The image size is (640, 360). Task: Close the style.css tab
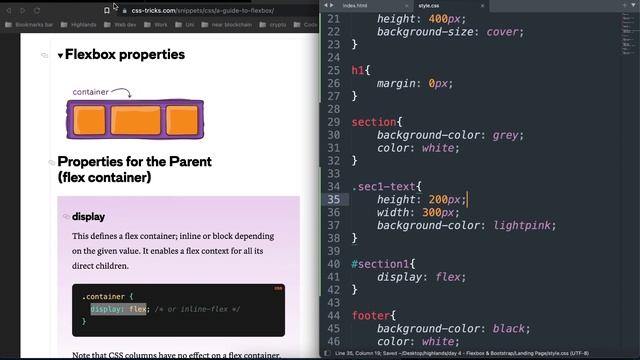482,6
